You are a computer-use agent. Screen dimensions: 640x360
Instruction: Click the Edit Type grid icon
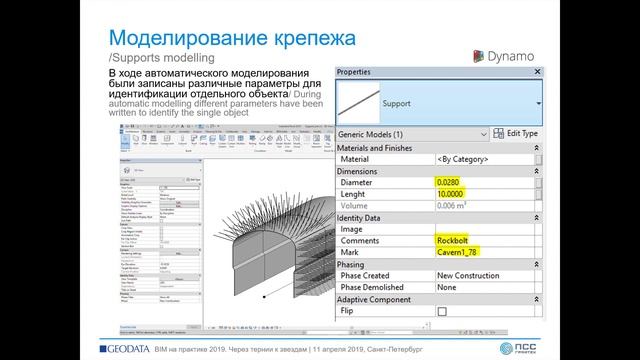[498, 133]
